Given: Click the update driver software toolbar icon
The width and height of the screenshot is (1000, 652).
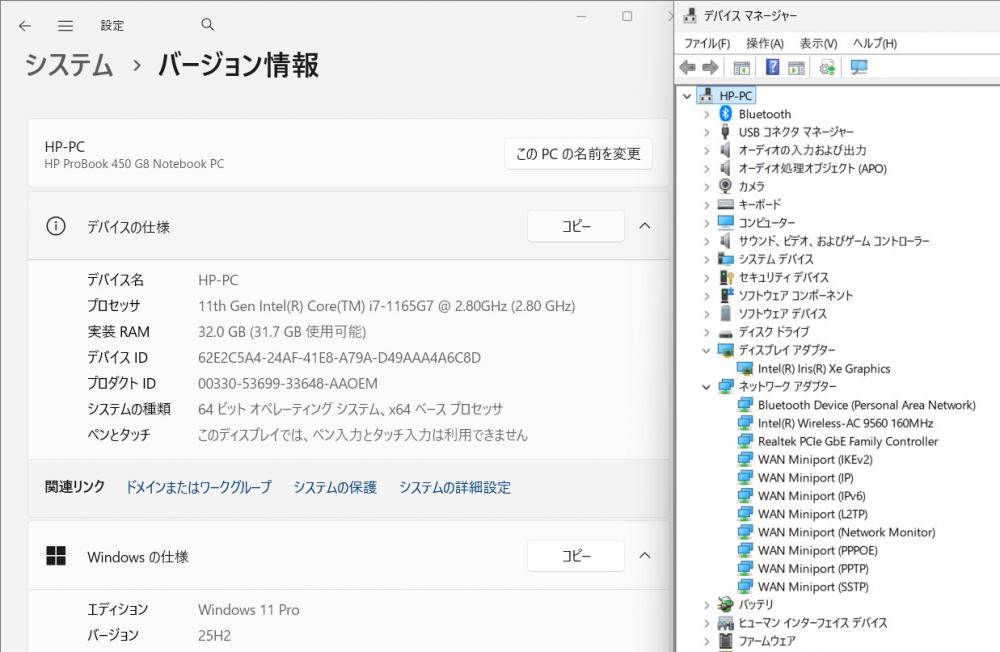Looking at the screenshot, I should 827,67.
